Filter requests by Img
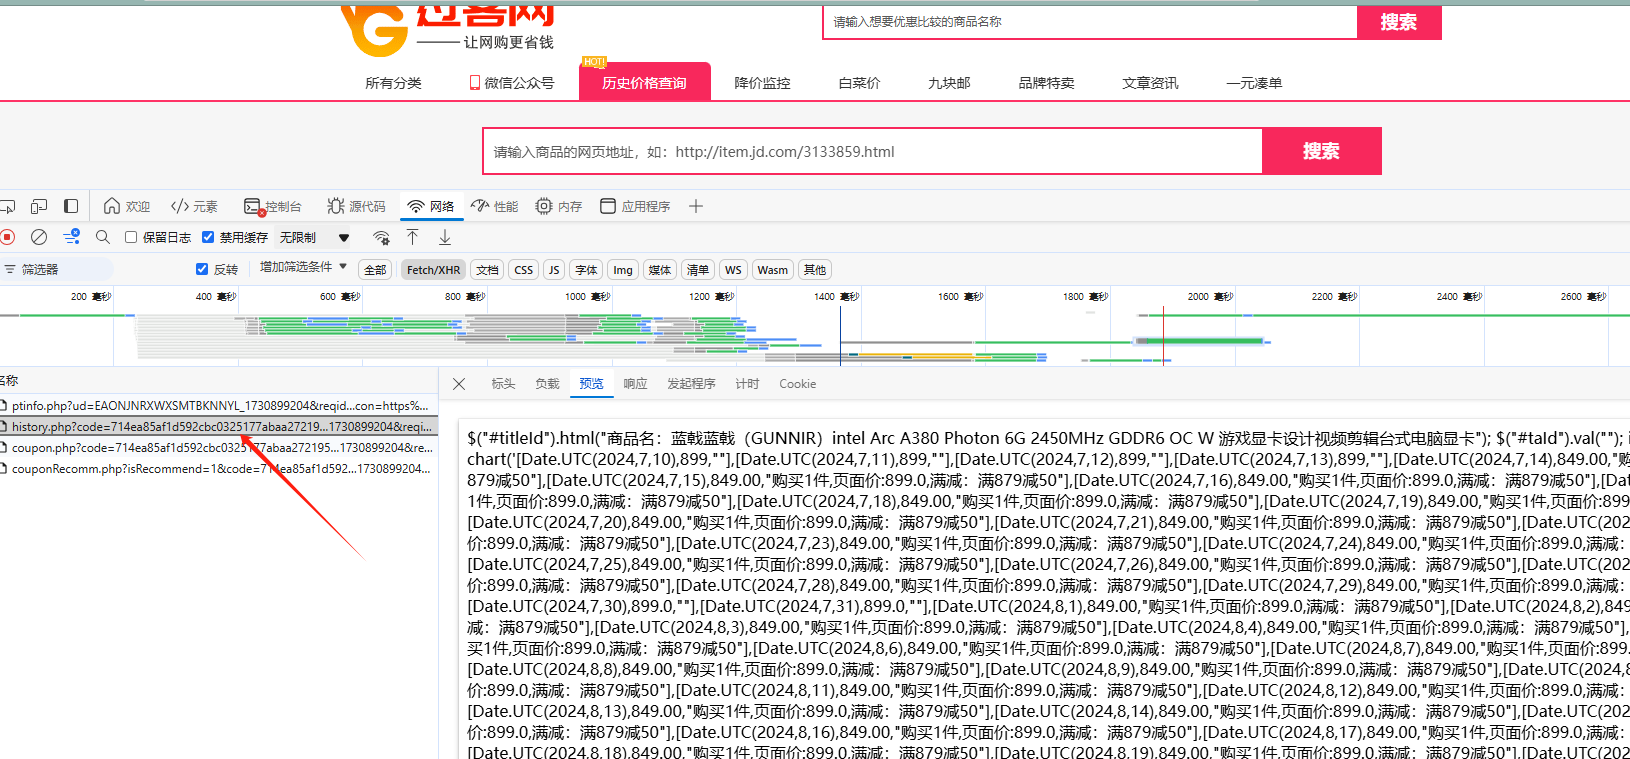 click(623, 270)
